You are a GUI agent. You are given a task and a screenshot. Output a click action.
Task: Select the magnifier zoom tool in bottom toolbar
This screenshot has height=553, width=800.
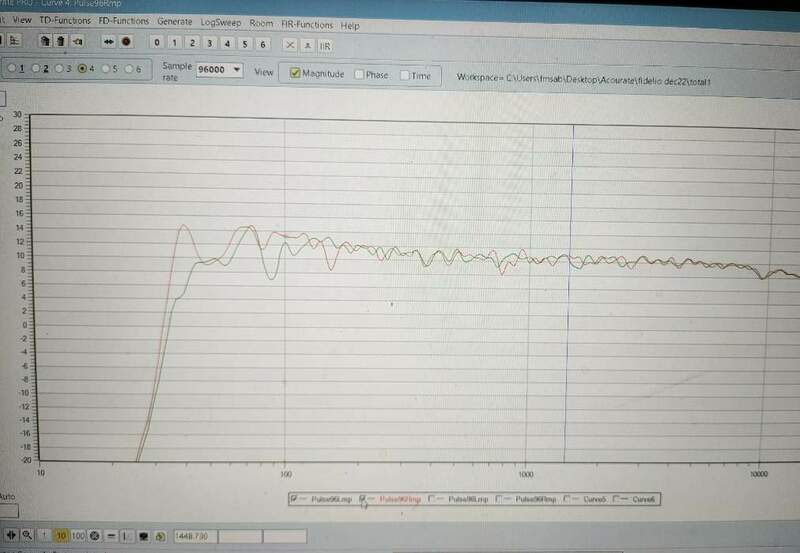[x=28, y=536]
